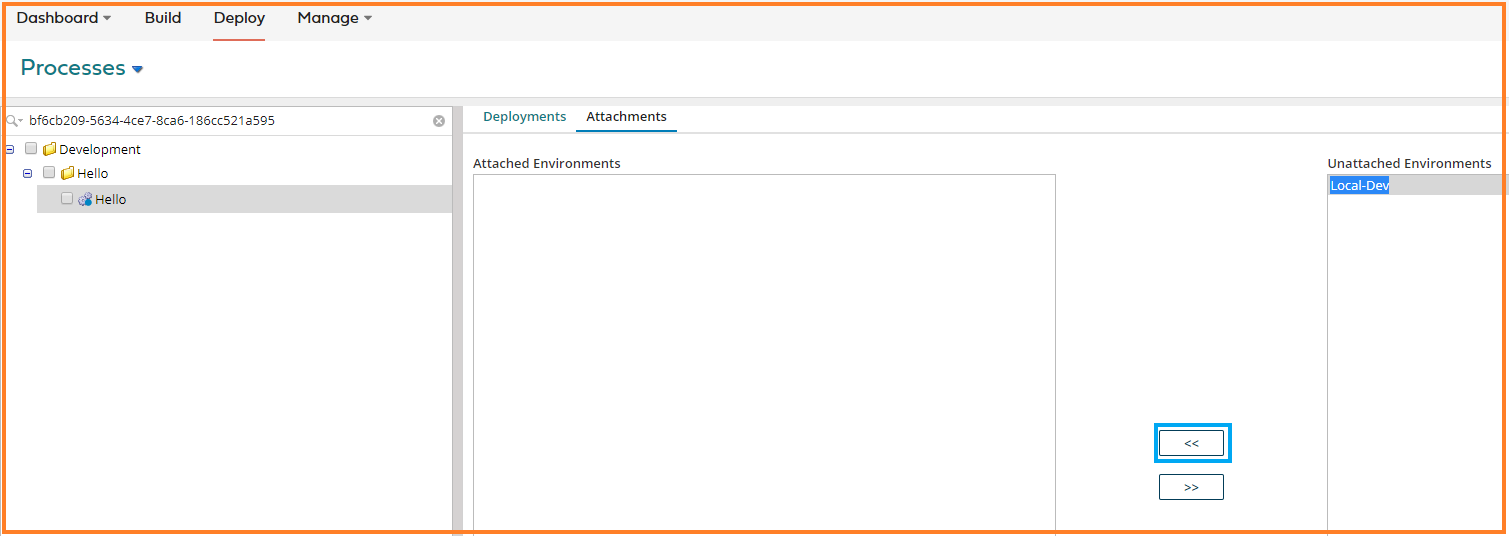Switch to the Deployments tab
The image size is (1509, 536).
[x=524, y=117]
